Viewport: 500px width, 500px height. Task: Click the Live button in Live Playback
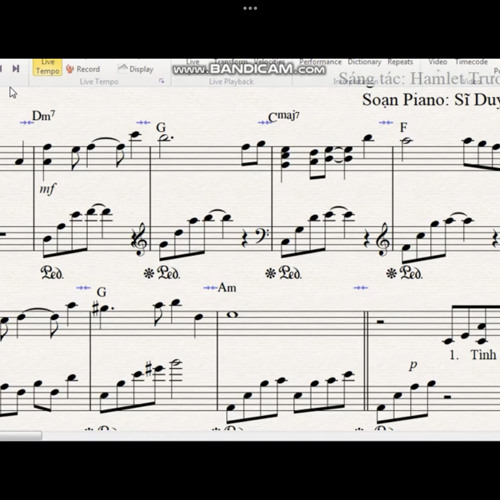[x=193, y=62]
